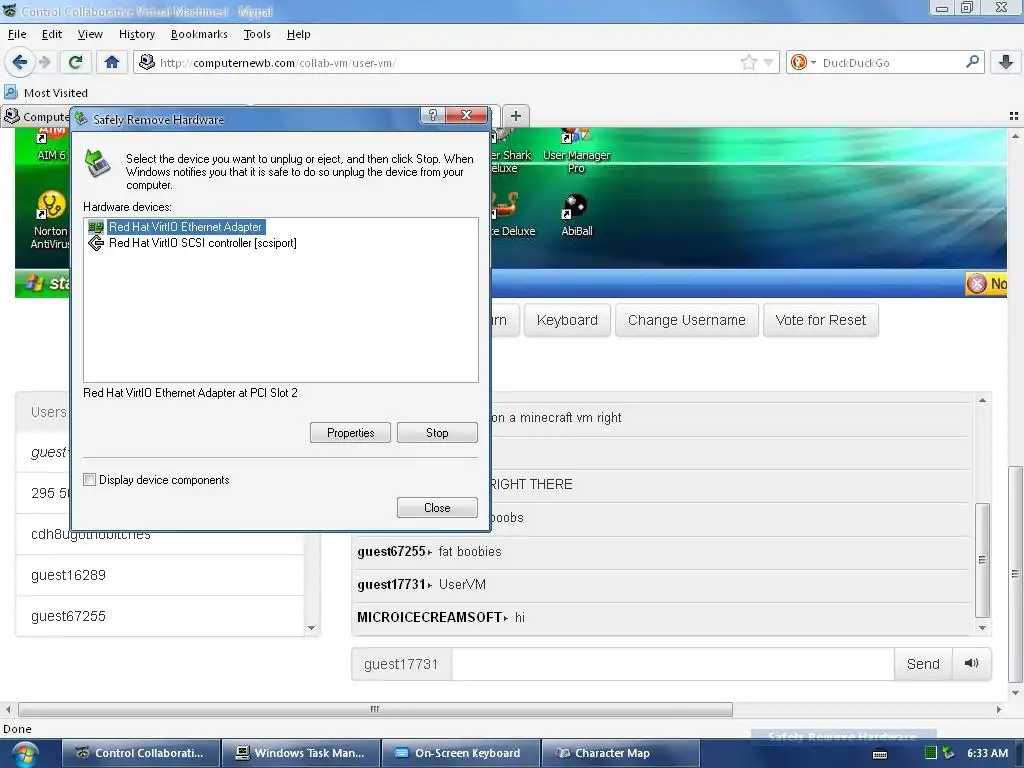Toggle the chat sound speaker icon
The image size is (1024, 768).
pos(972,664)
